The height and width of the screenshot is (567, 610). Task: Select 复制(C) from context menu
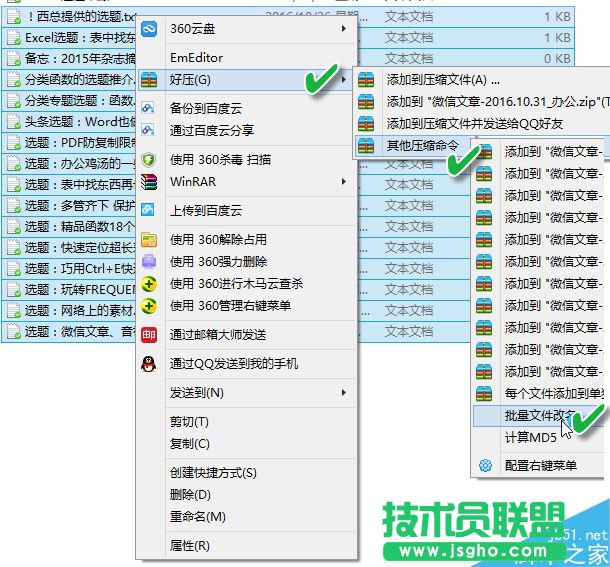pyautogui.click(x=189, y=444)
